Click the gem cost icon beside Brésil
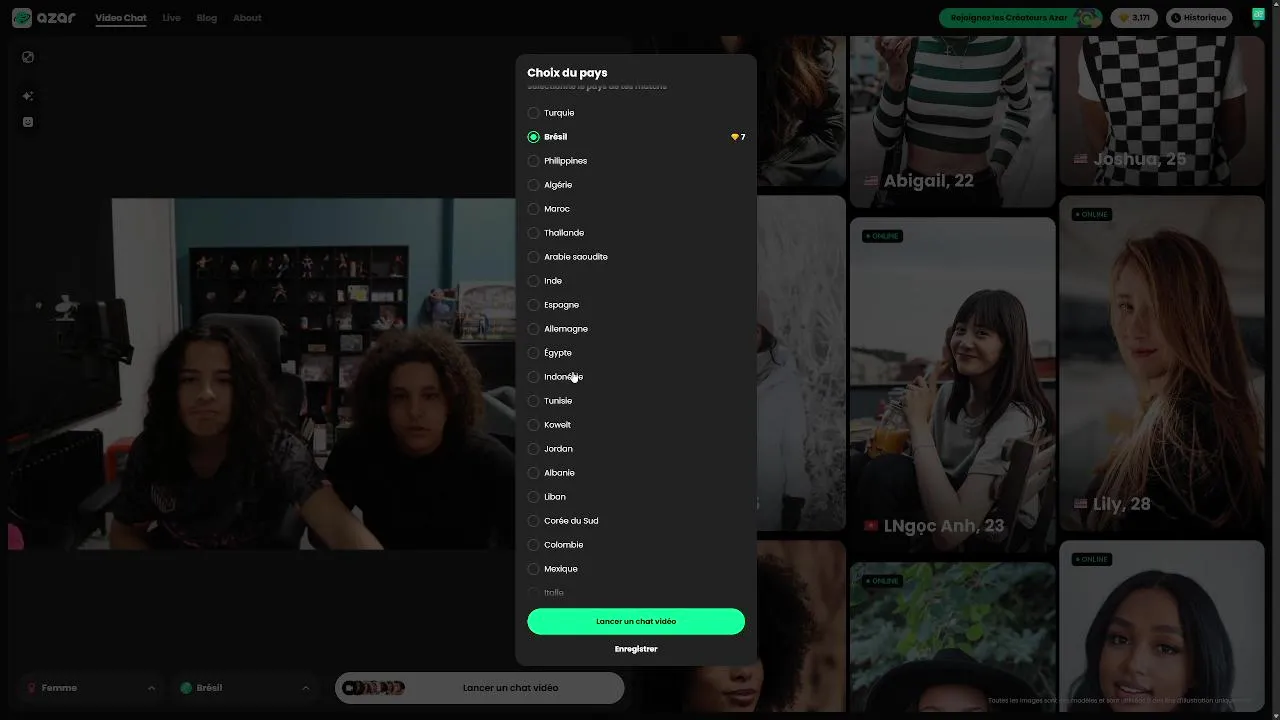The height and width of the screenshot is (720, 1280). pos(735,137)
